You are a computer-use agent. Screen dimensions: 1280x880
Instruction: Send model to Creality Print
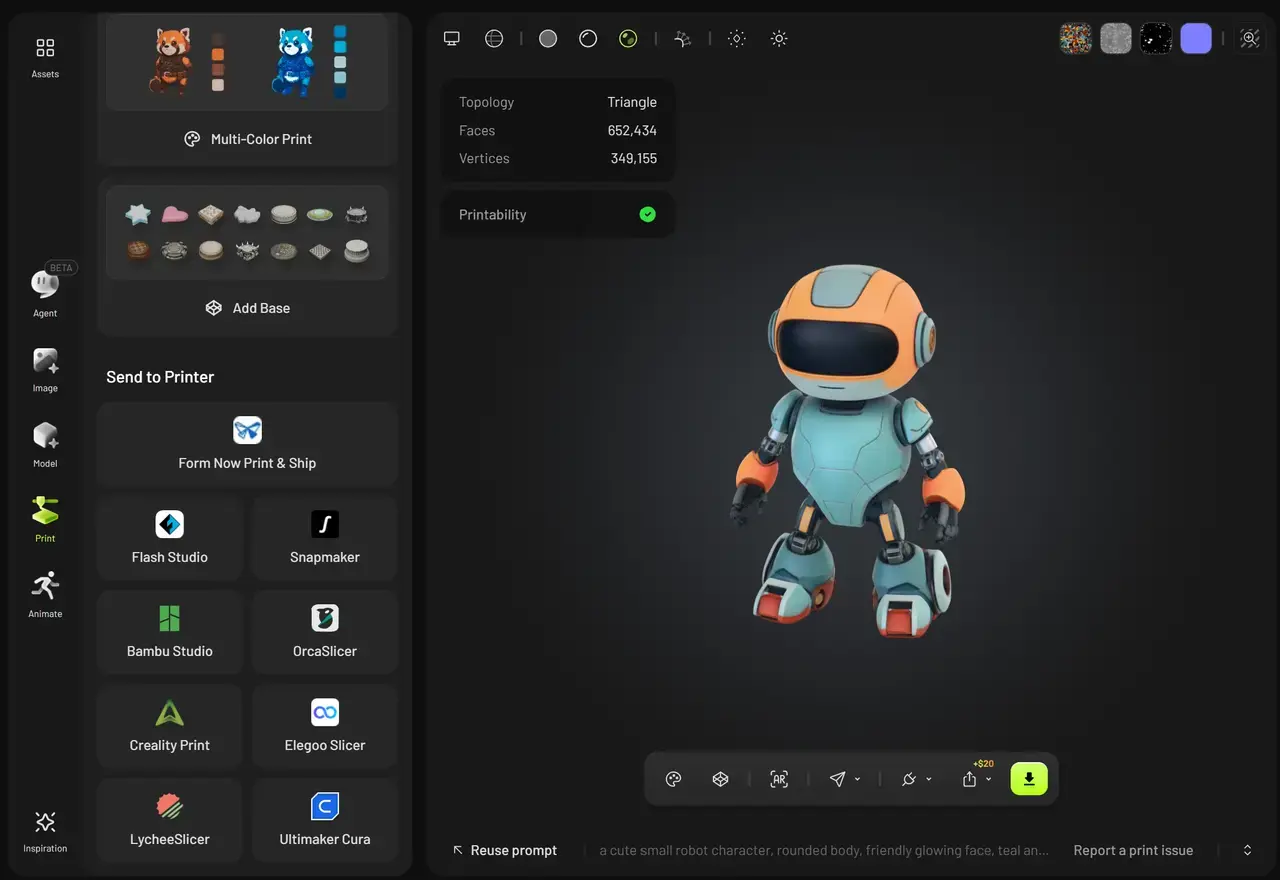tap(170, 726)
